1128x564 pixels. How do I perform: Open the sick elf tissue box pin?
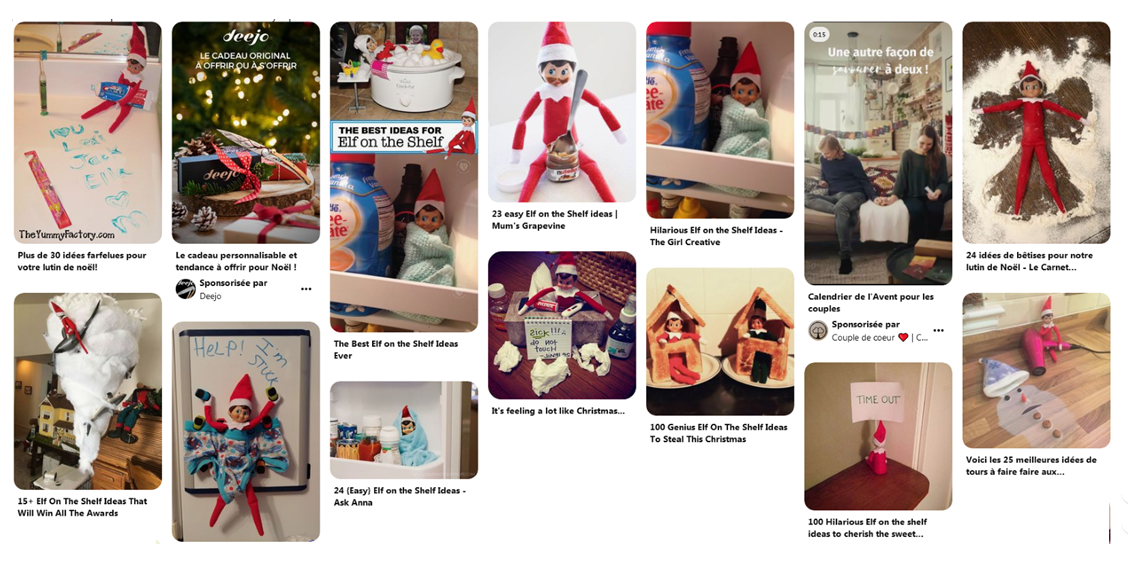[562, 325]
